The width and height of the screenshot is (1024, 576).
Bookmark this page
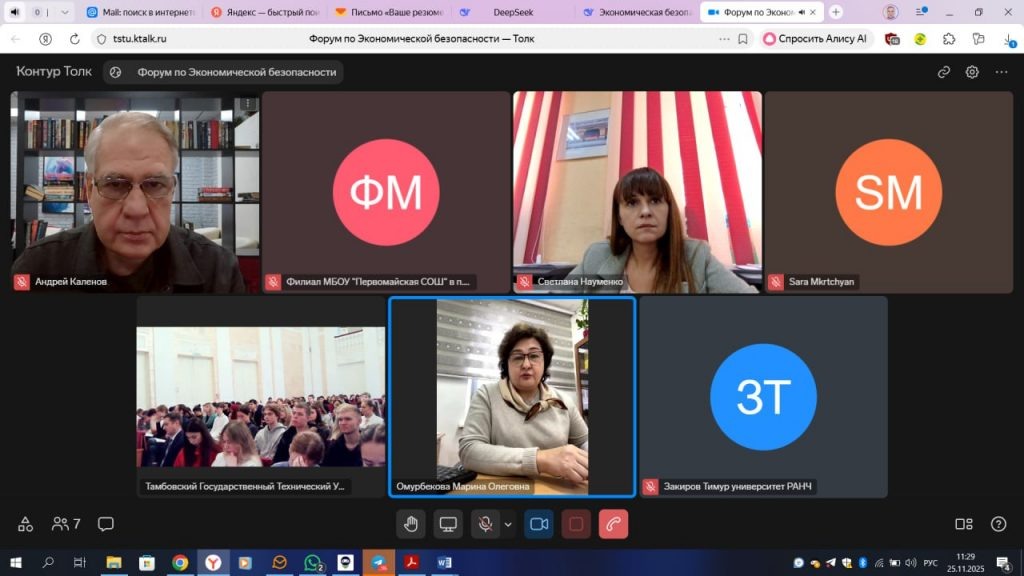[743, 39]
